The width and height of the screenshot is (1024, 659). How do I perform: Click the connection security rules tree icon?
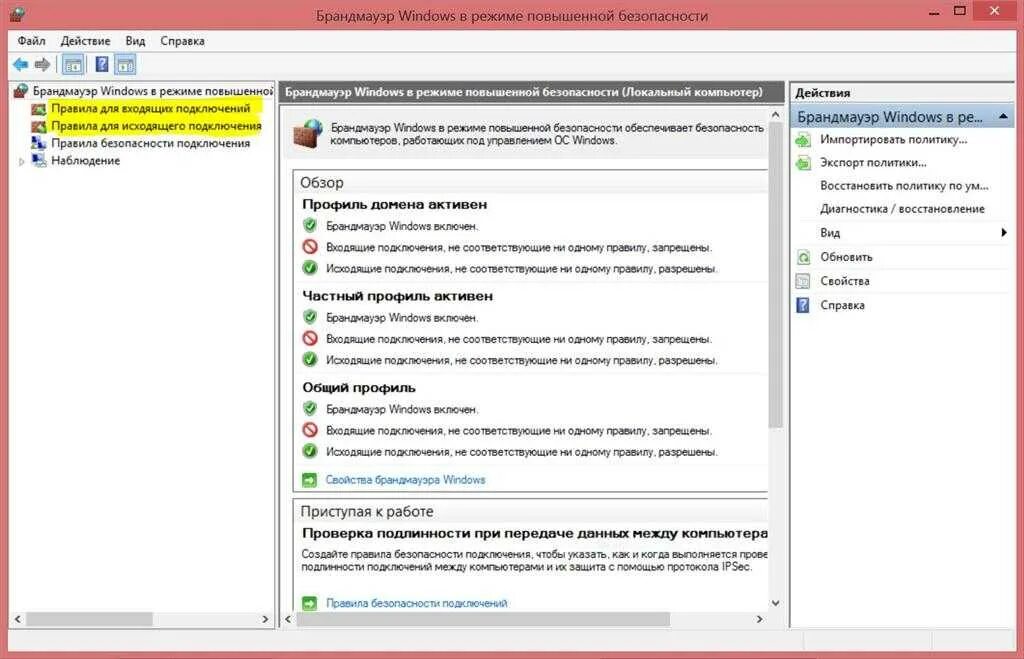coord(39,143)
